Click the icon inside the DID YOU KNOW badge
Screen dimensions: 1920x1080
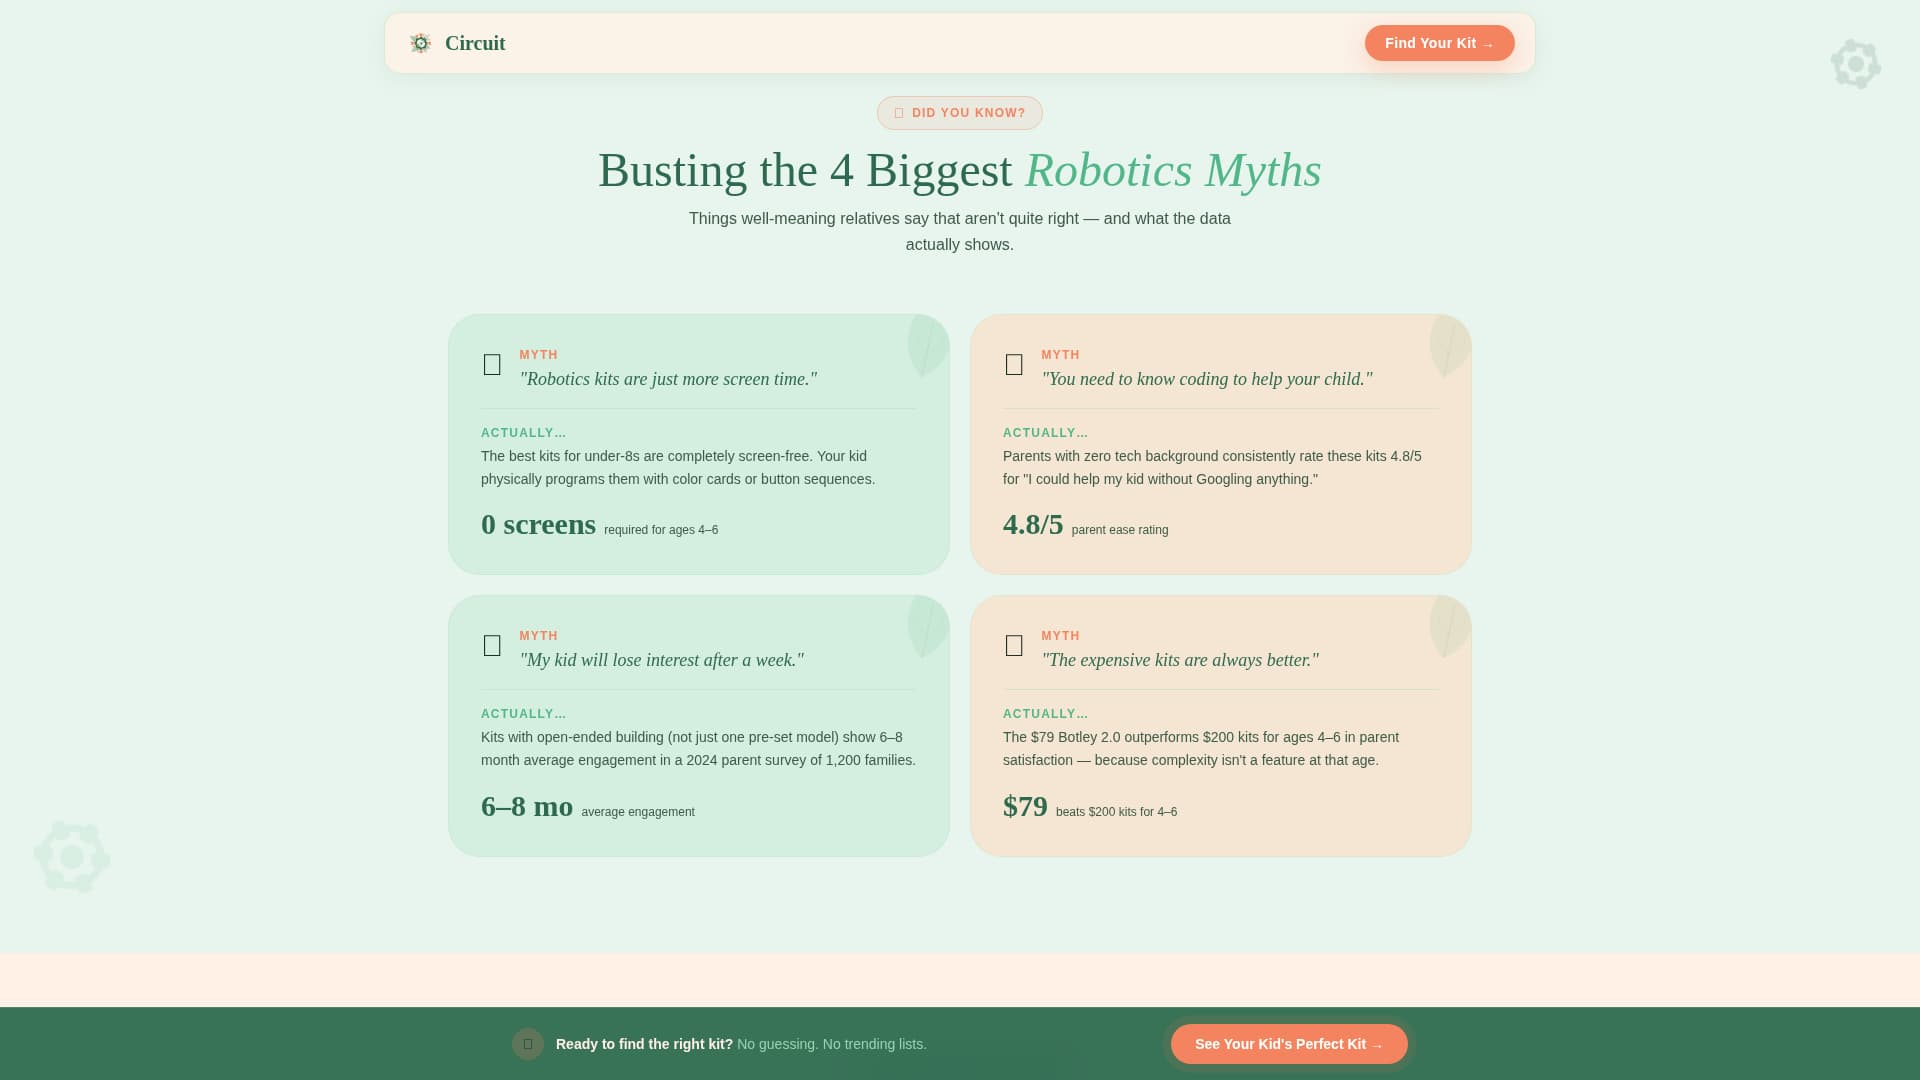[x=899, y=113]
